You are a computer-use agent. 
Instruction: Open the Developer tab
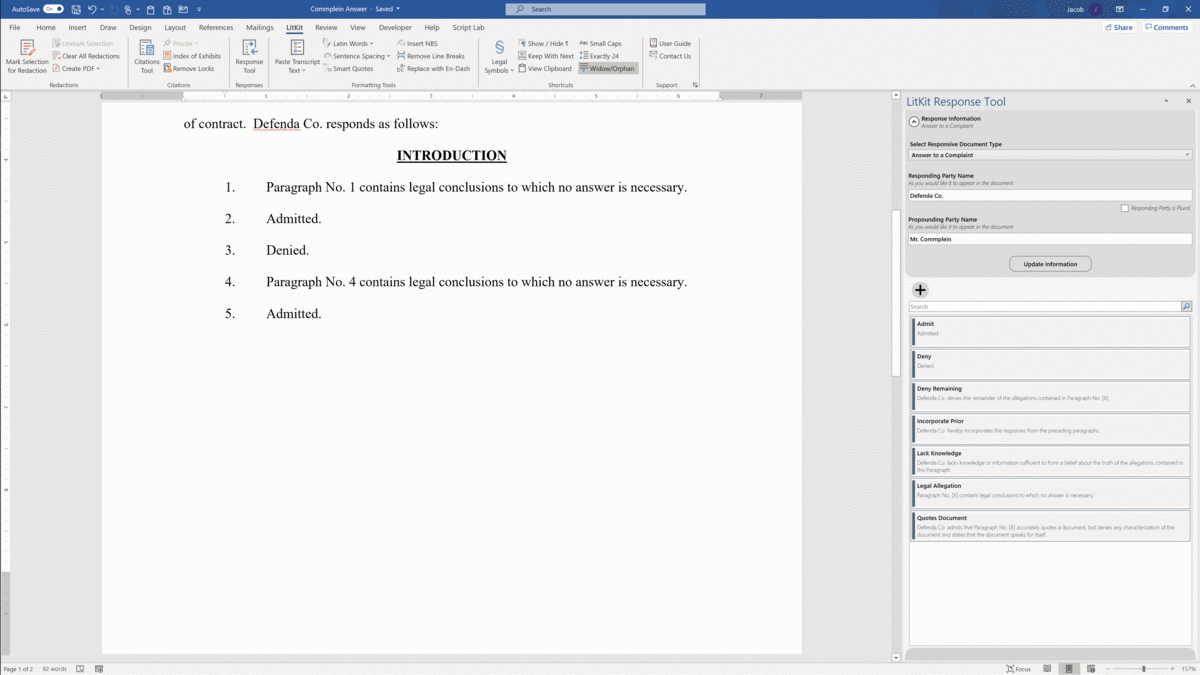click(395, 28)
